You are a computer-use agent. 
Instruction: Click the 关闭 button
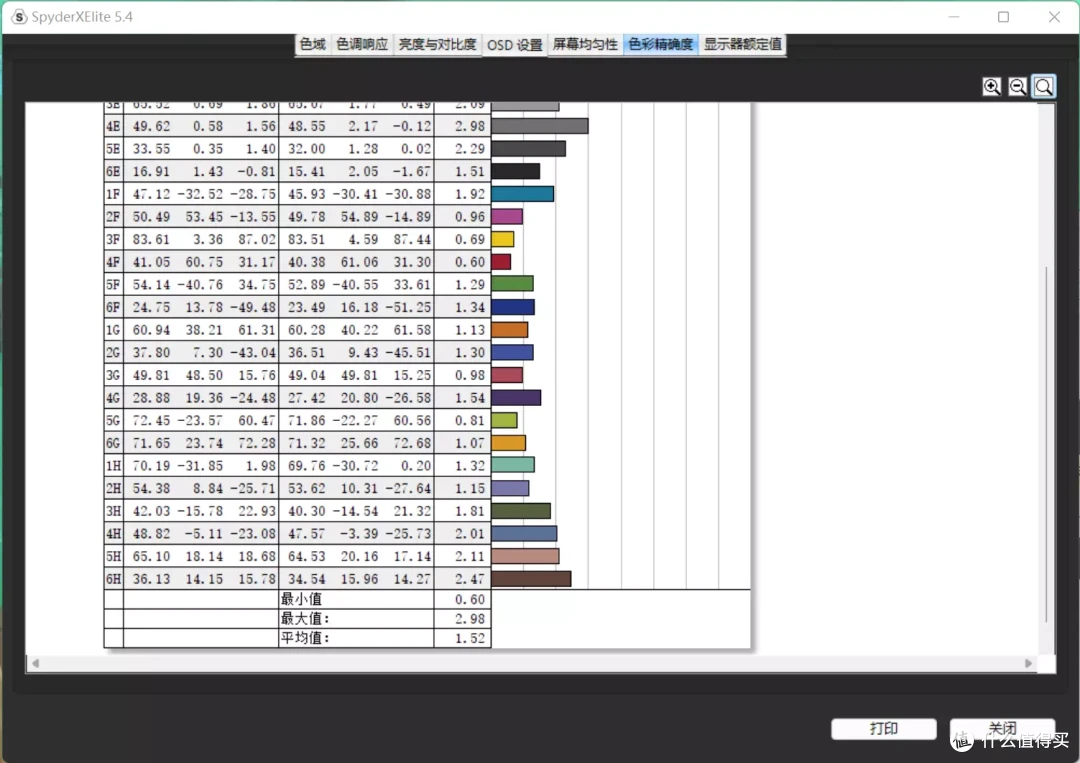1002,729
